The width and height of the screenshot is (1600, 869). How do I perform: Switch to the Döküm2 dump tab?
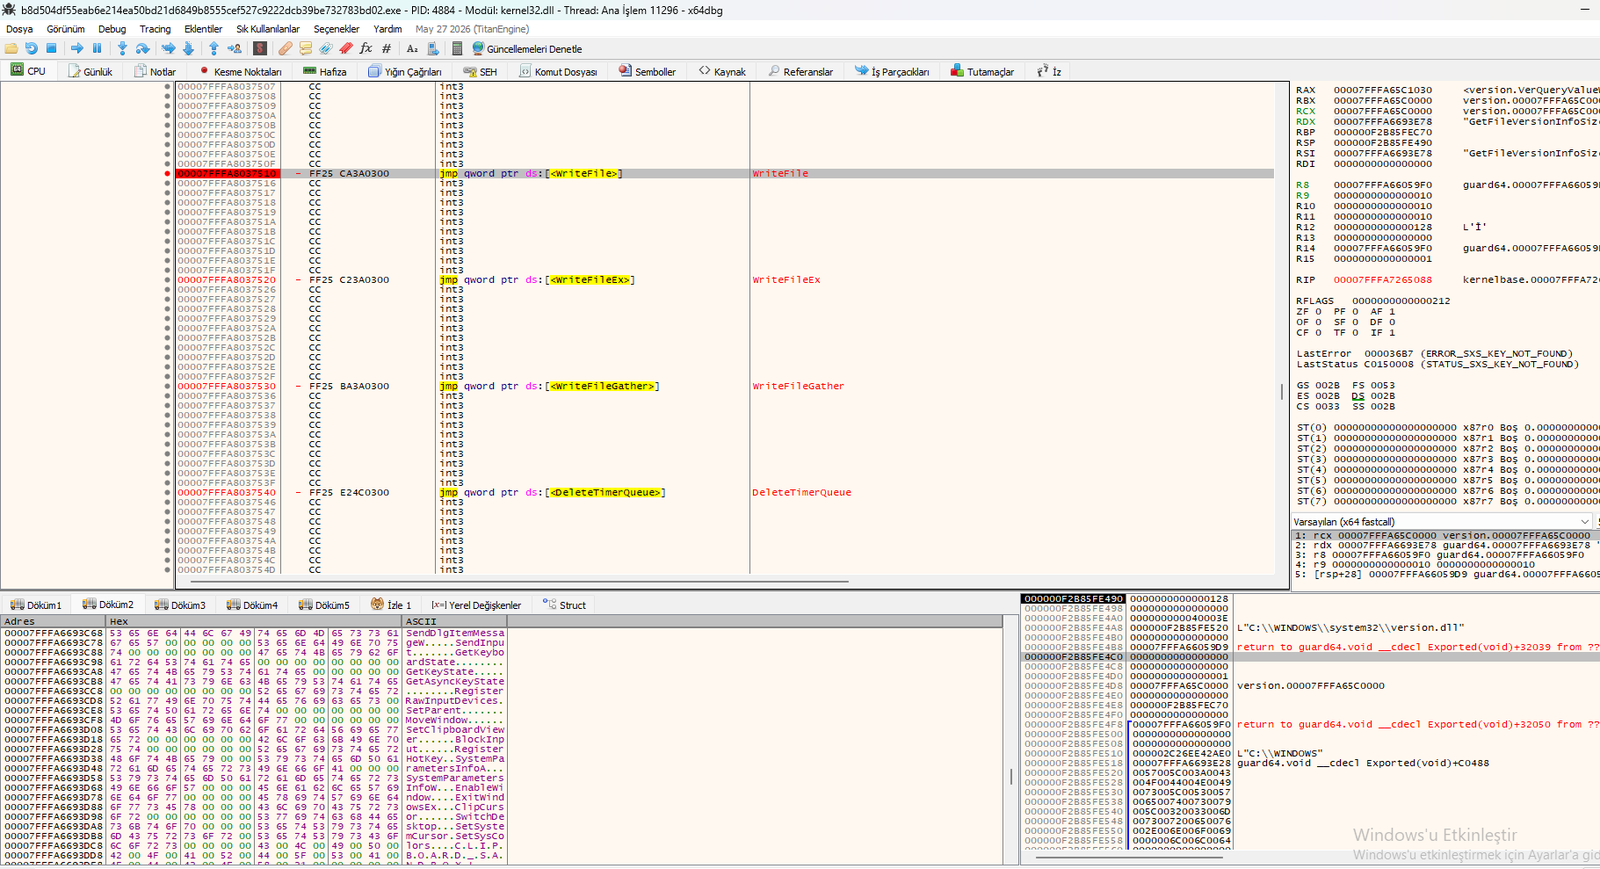(108, 605)
